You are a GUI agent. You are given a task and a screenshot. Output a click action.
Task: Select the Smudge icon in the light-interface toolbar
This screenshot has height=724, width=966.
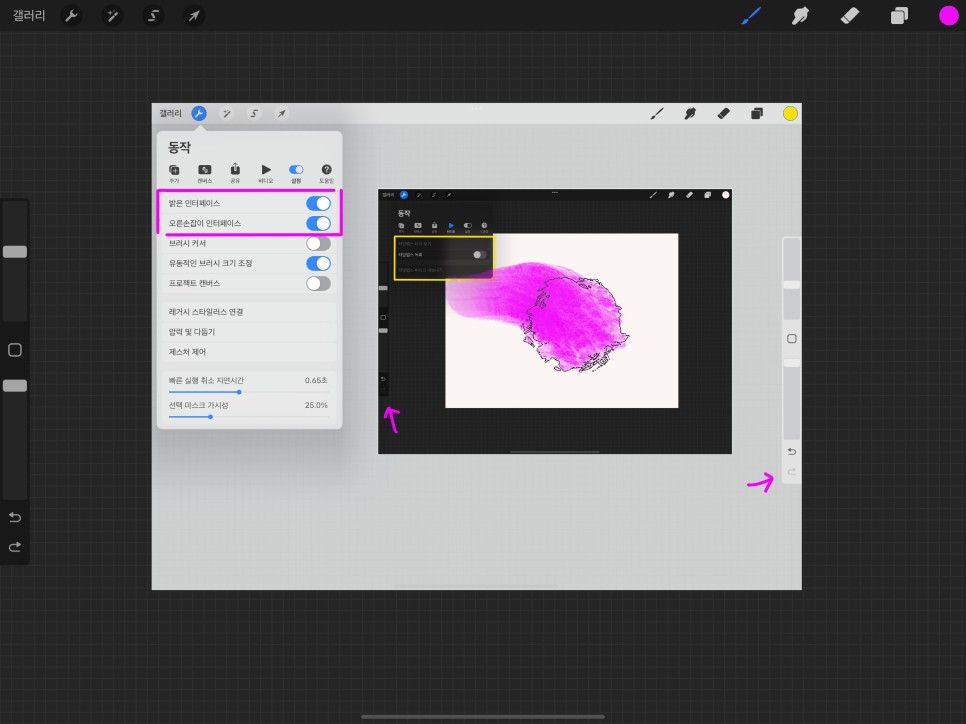690,113
